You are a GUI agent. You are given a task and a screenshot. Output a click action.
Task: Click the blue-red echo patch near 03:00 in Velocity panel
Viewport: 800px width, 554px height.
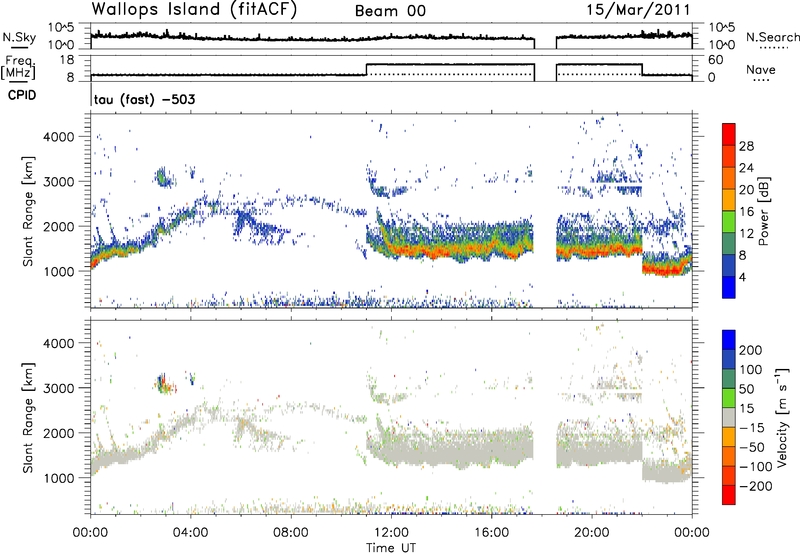pyautogui.click(x=164, y=384)
